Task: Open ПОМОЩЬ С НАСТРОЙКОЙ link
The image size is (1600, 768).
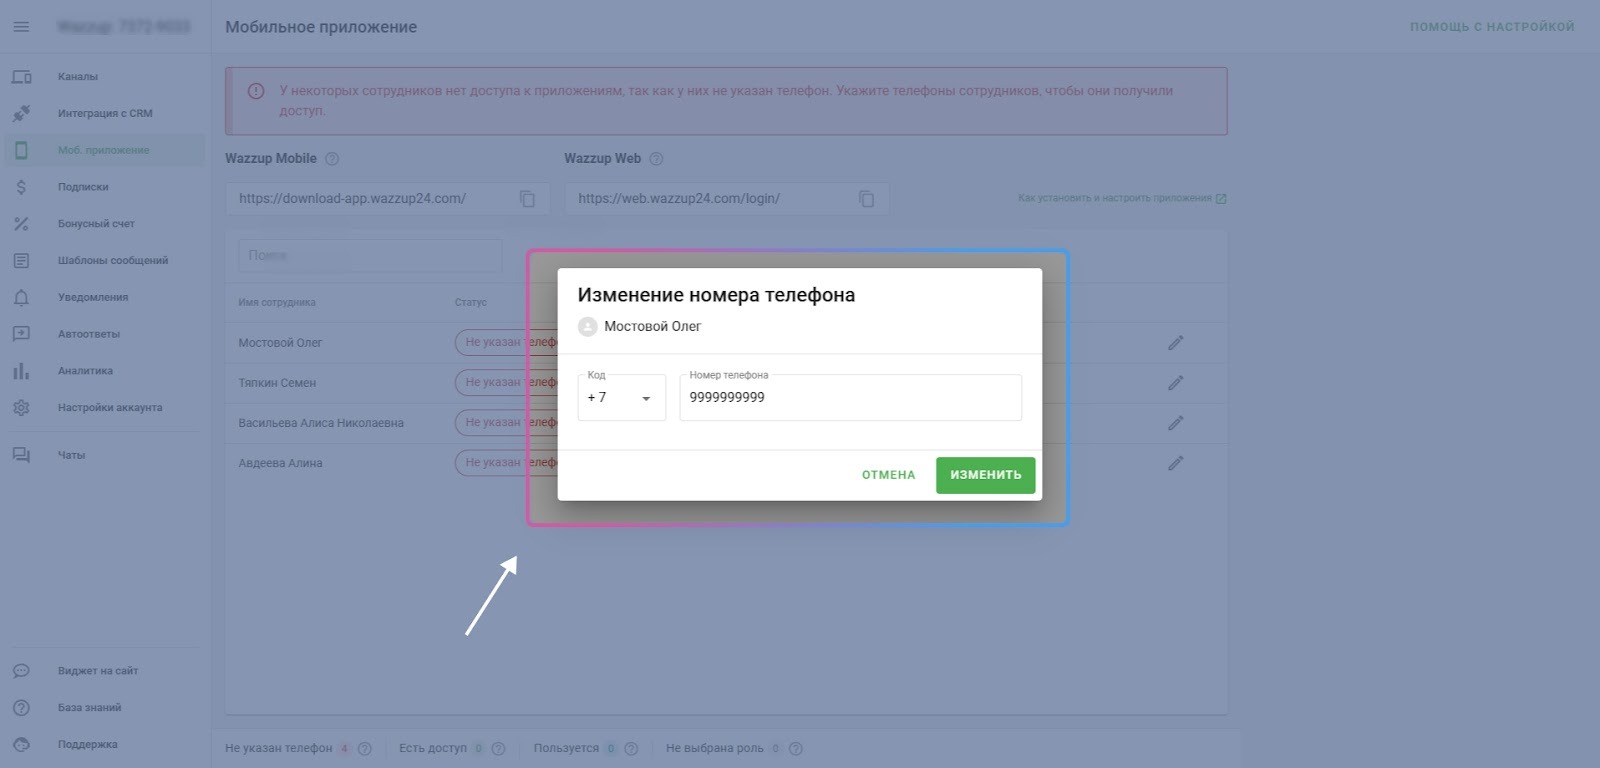Action: [1491, 27]
